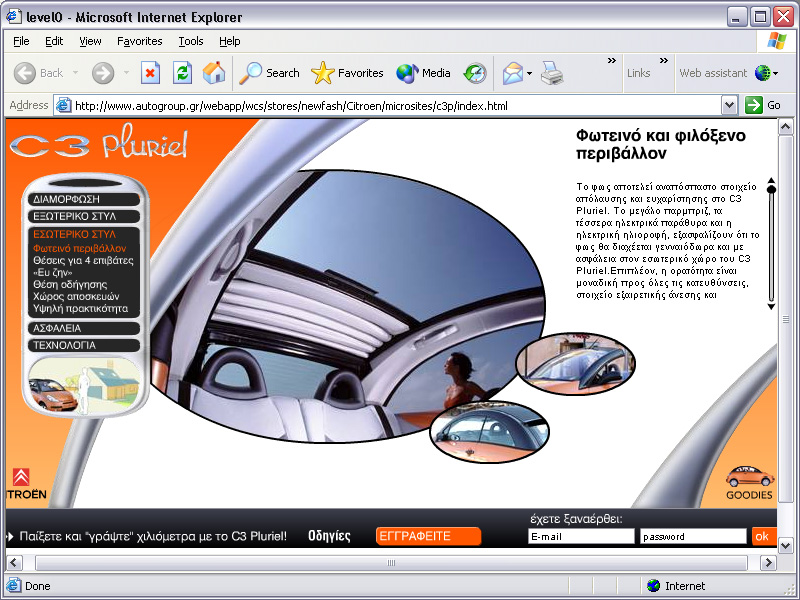Select the ΕΞΩΤΕΡΙΚΟ ΣΤΥΛ menu section
This screenshot has width=800, height=600.
[x=84, y=216]
